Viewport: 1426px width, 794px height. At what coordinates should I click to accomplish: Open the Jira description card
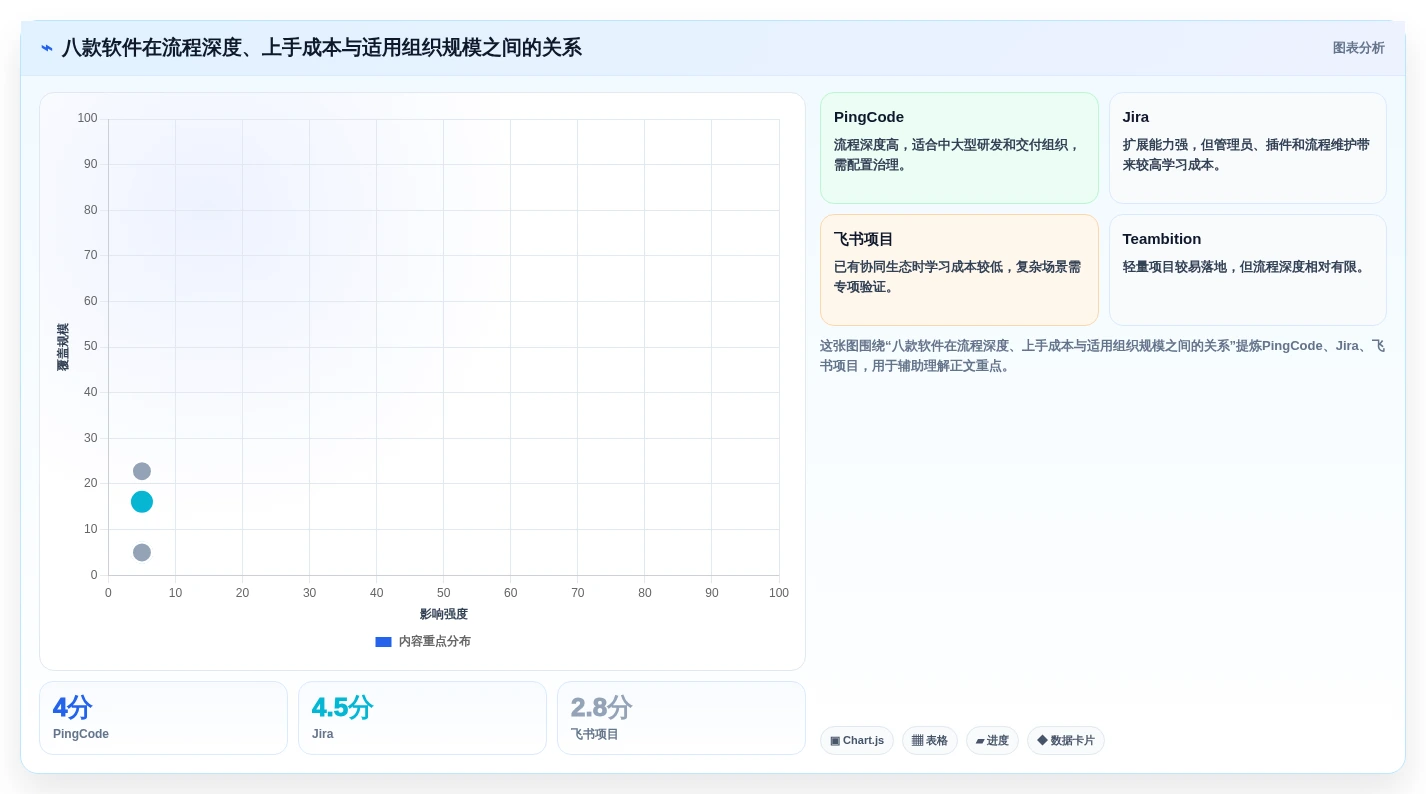point(1247,148)
